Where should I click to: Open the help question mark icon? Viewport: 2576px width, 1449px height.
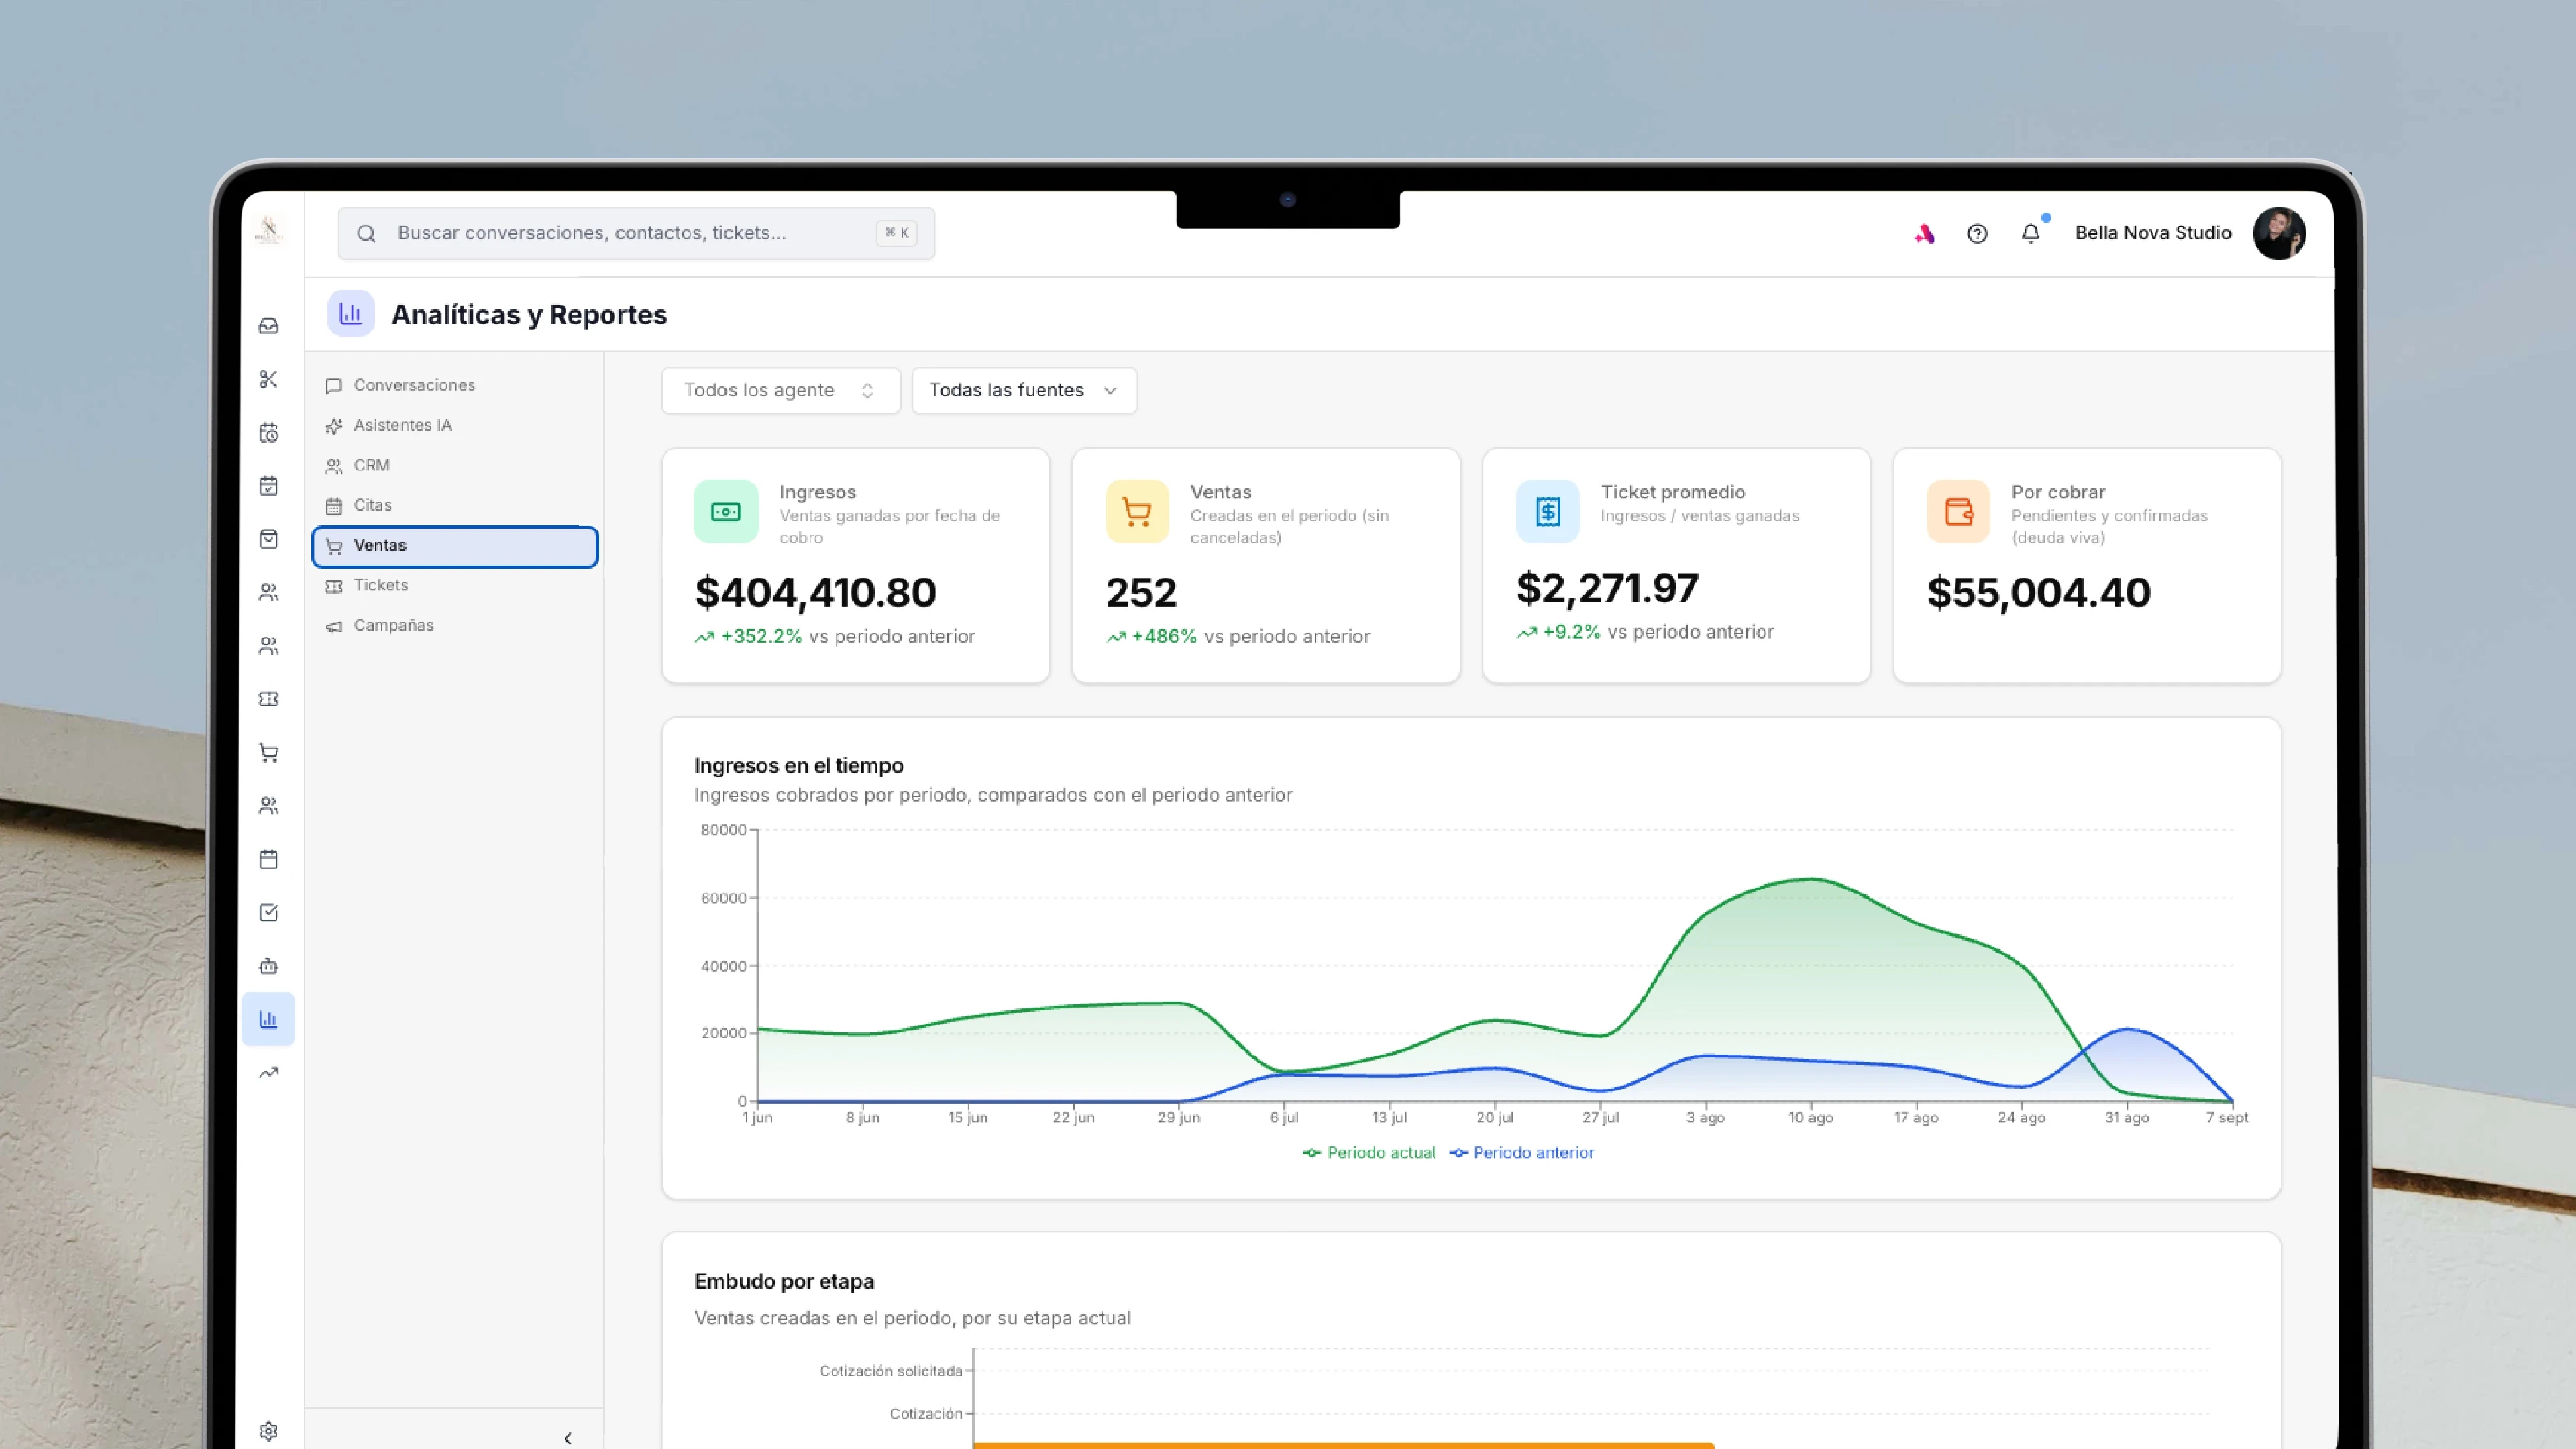[x=1977, y=234]
